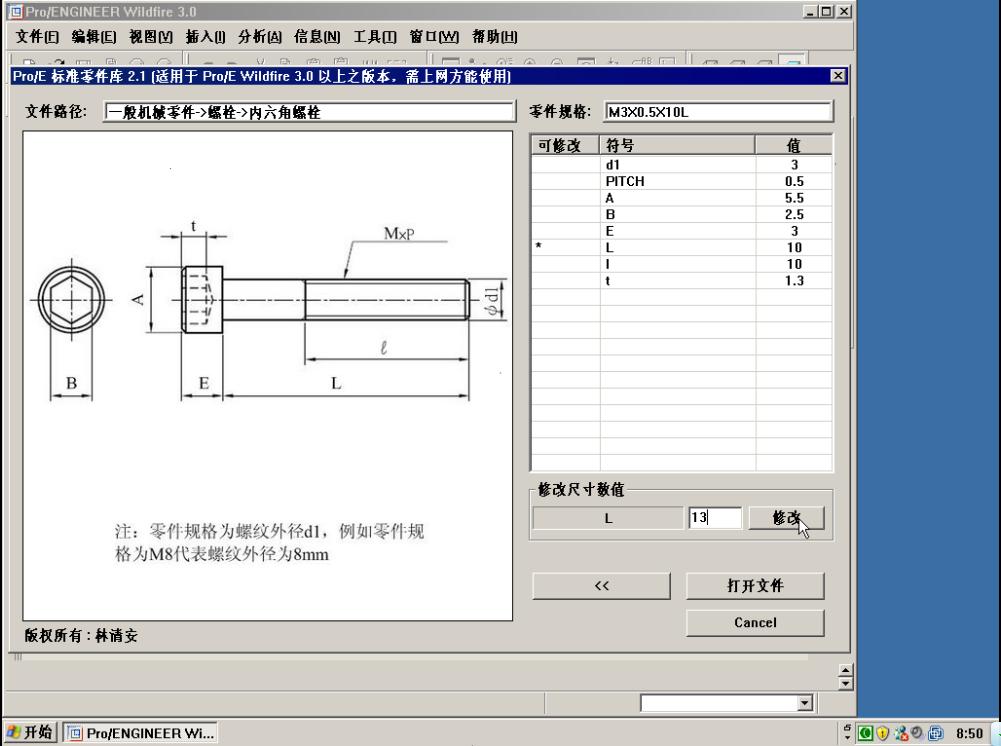
Task: Click value 2.5 in the B row
Action: pyautogui.click(x=794, y=214)
